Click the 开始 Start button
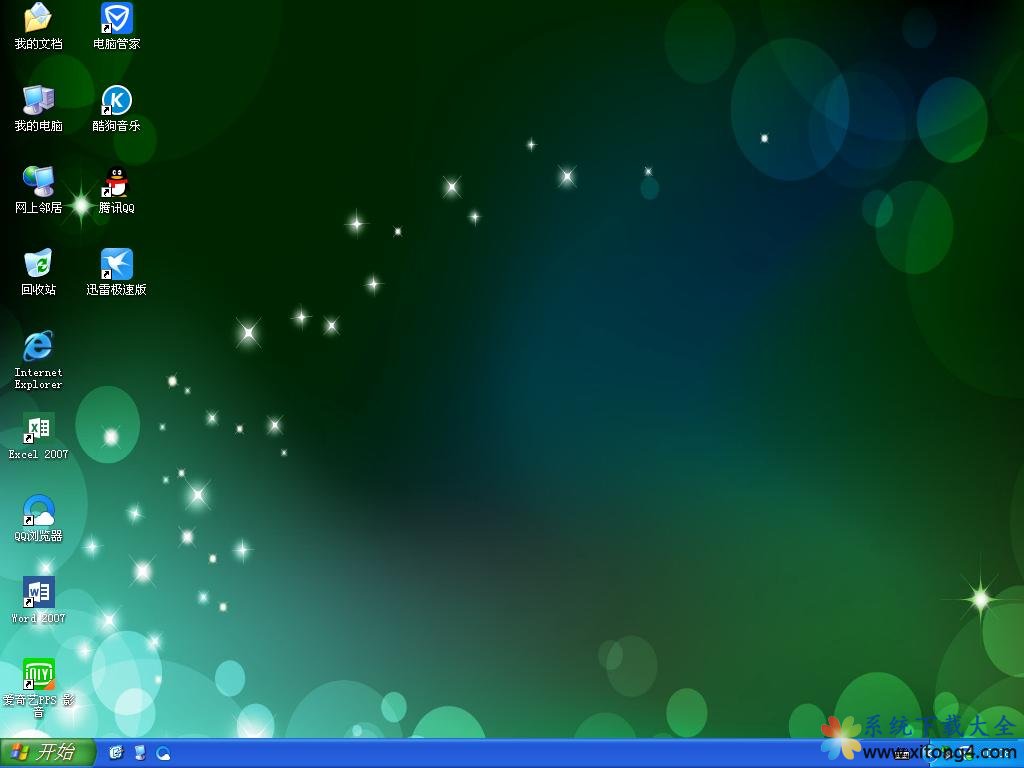 point(47,753)
